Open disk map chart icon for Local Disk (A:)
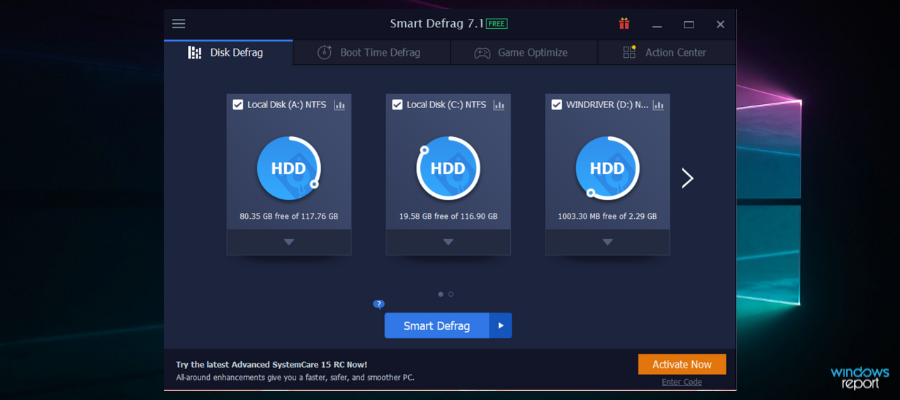 click(339, 105)
